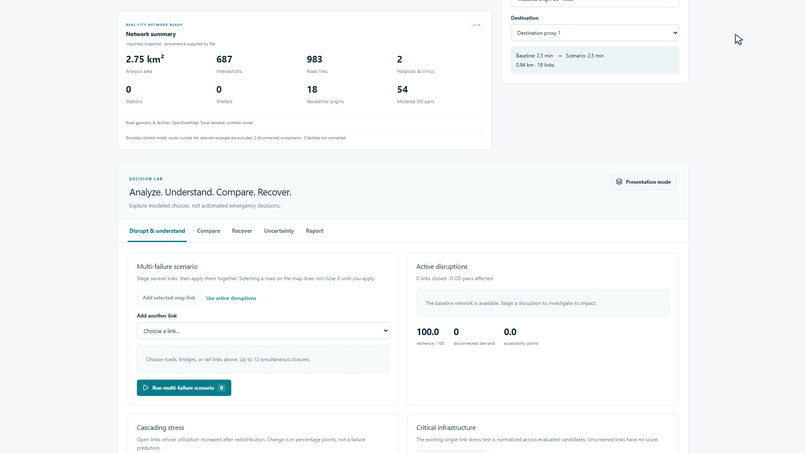806x453 pixels.
Task: Click the disconnected demand value
Action: pos(456,332)
